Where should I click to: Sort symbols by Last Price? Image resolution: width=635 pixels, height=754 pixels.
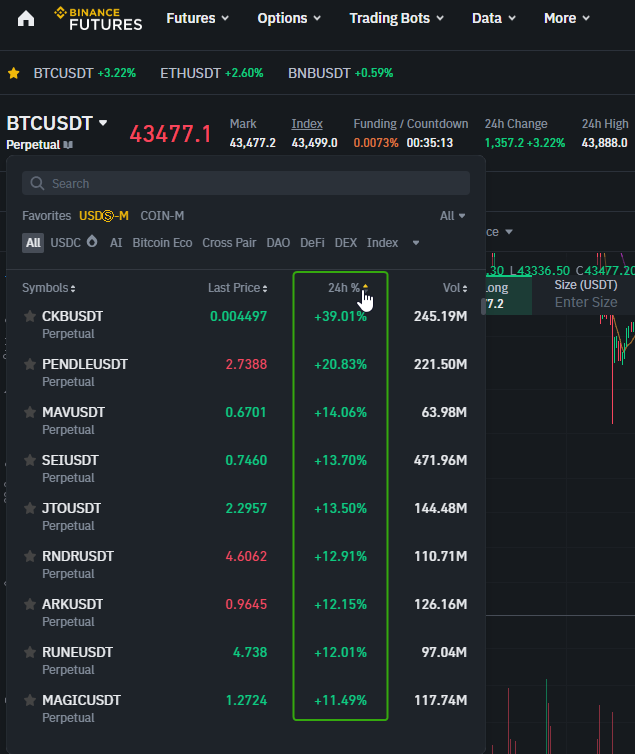point(238,288)
